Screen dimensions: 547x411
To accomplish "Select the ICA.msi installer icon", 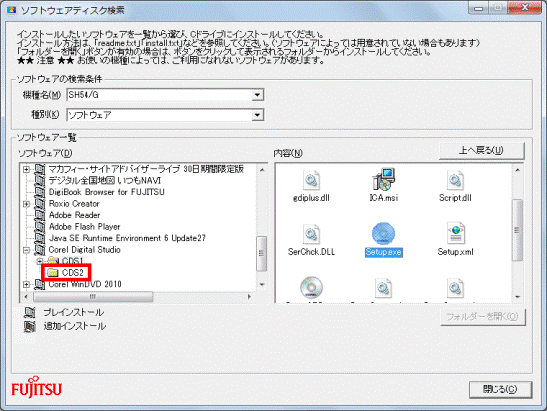I will pyautogui.click(x=383, y=180).
